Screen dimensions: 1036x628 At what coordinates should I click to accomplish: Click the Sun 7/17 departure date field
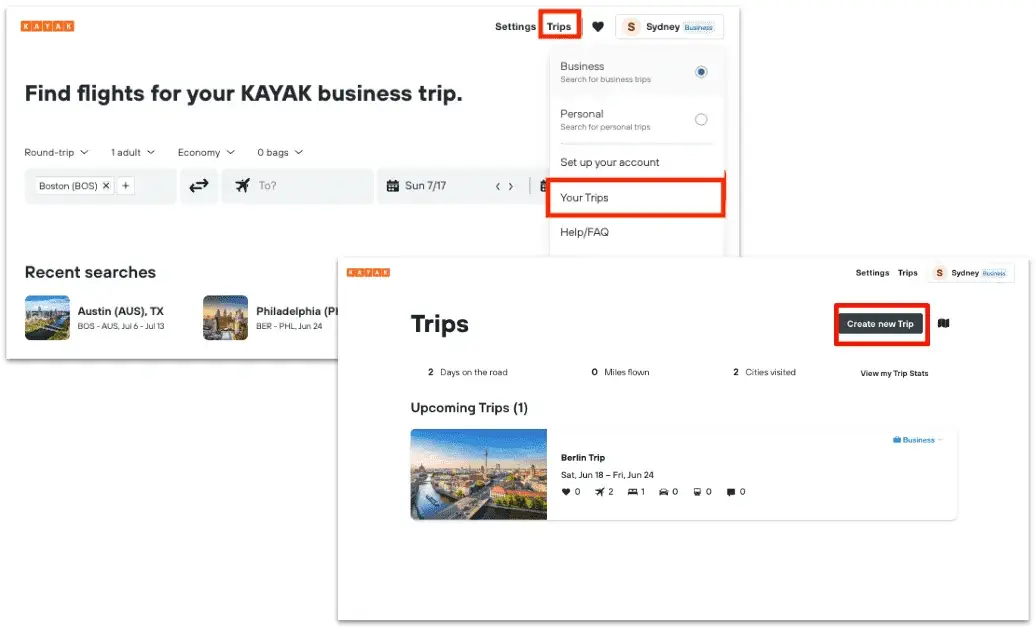click(426, 186)
